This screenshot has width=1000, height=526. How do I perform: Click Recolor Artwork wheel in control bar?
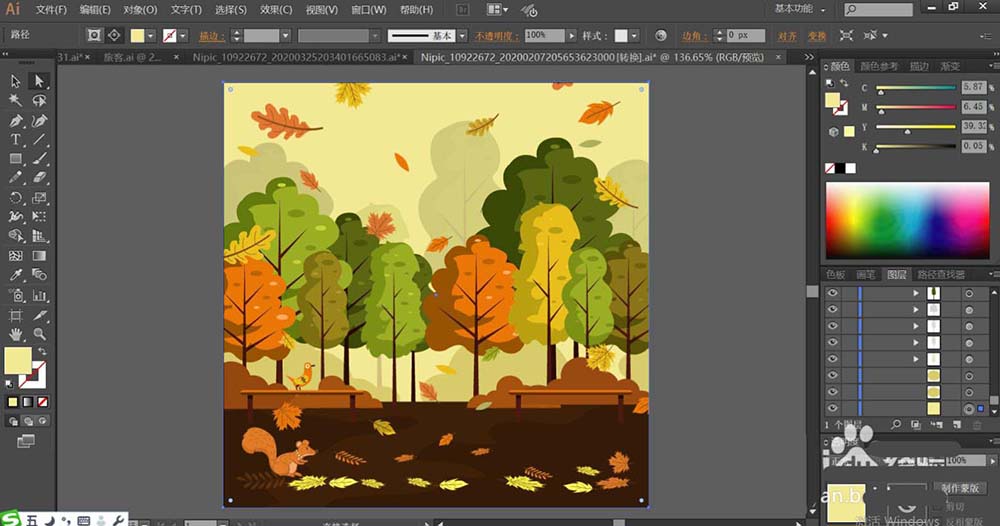tap(661, 36)
